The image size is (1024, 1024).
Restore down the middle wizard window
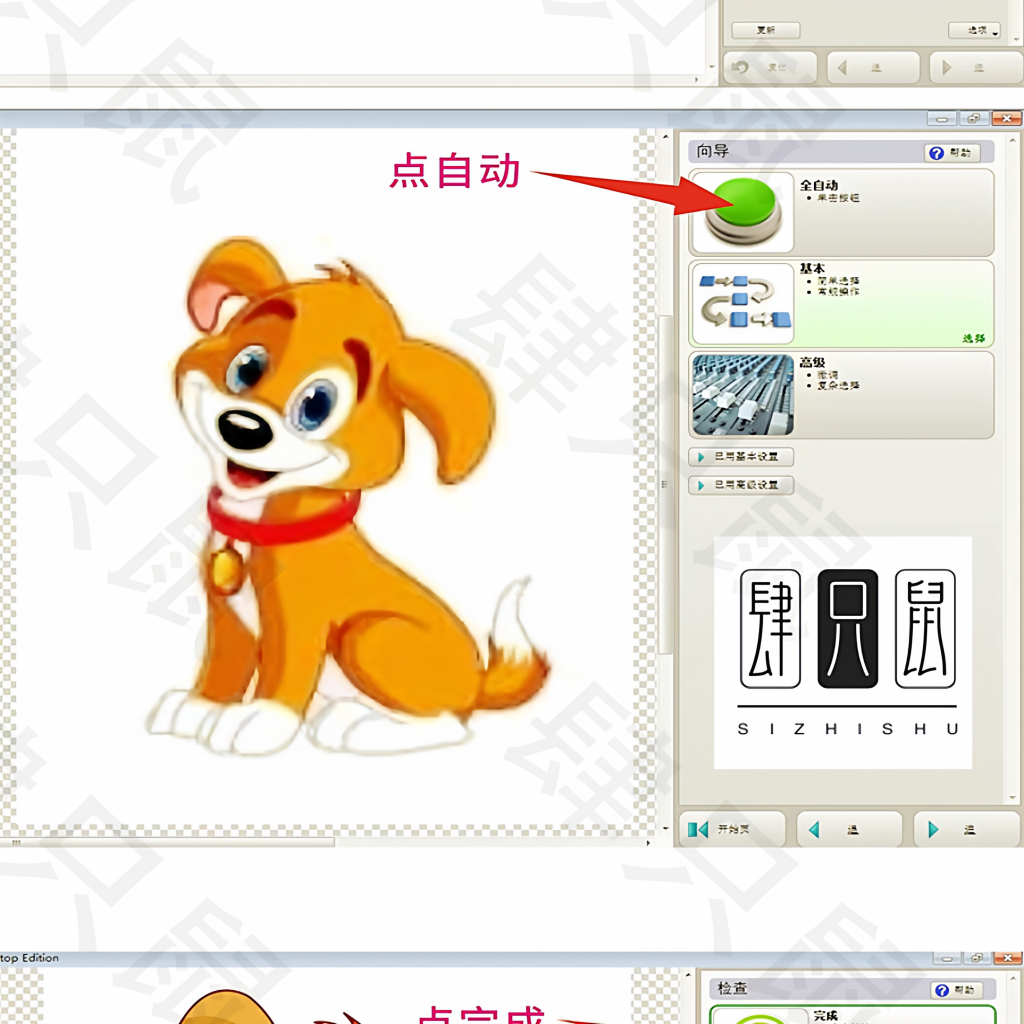tap(974, 119)
